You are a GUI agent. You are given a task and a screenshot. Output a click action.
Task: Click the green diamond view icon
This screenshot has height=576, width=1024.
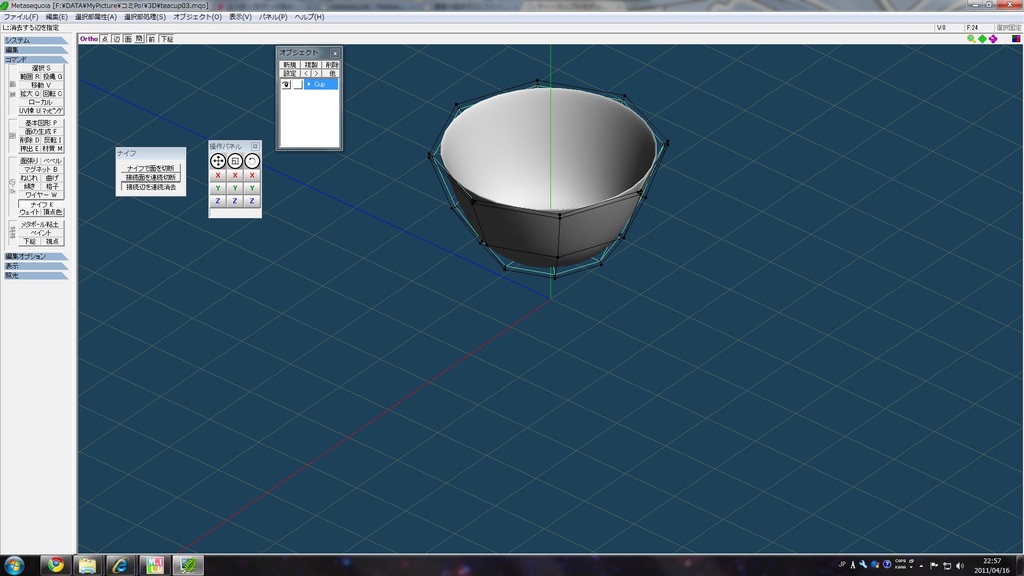click(982, 39)
